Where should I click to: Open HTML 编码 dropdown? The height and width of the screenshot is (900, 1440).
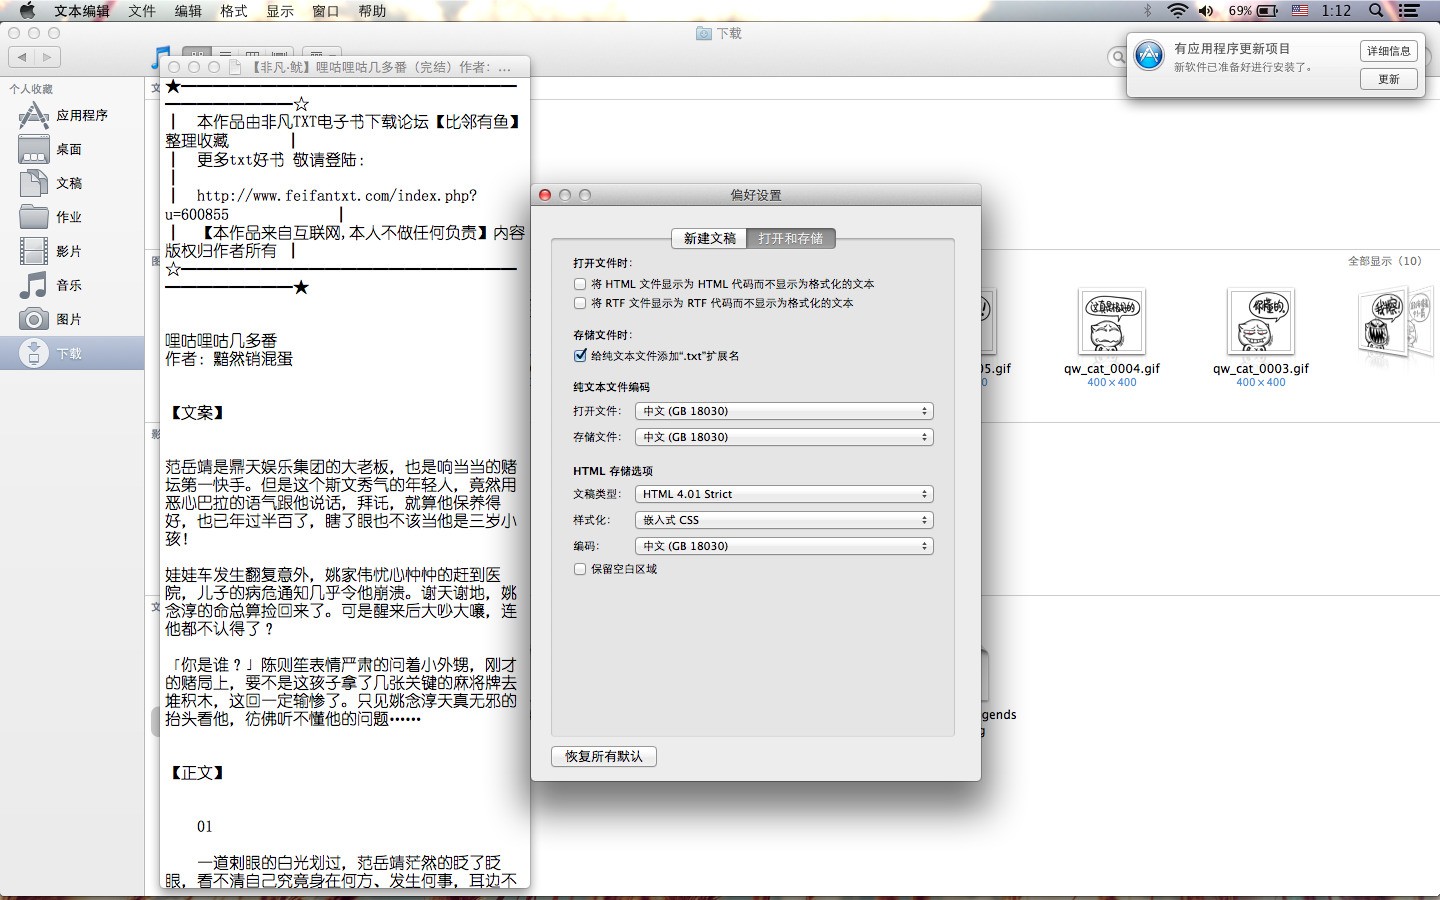click(784, 546)
